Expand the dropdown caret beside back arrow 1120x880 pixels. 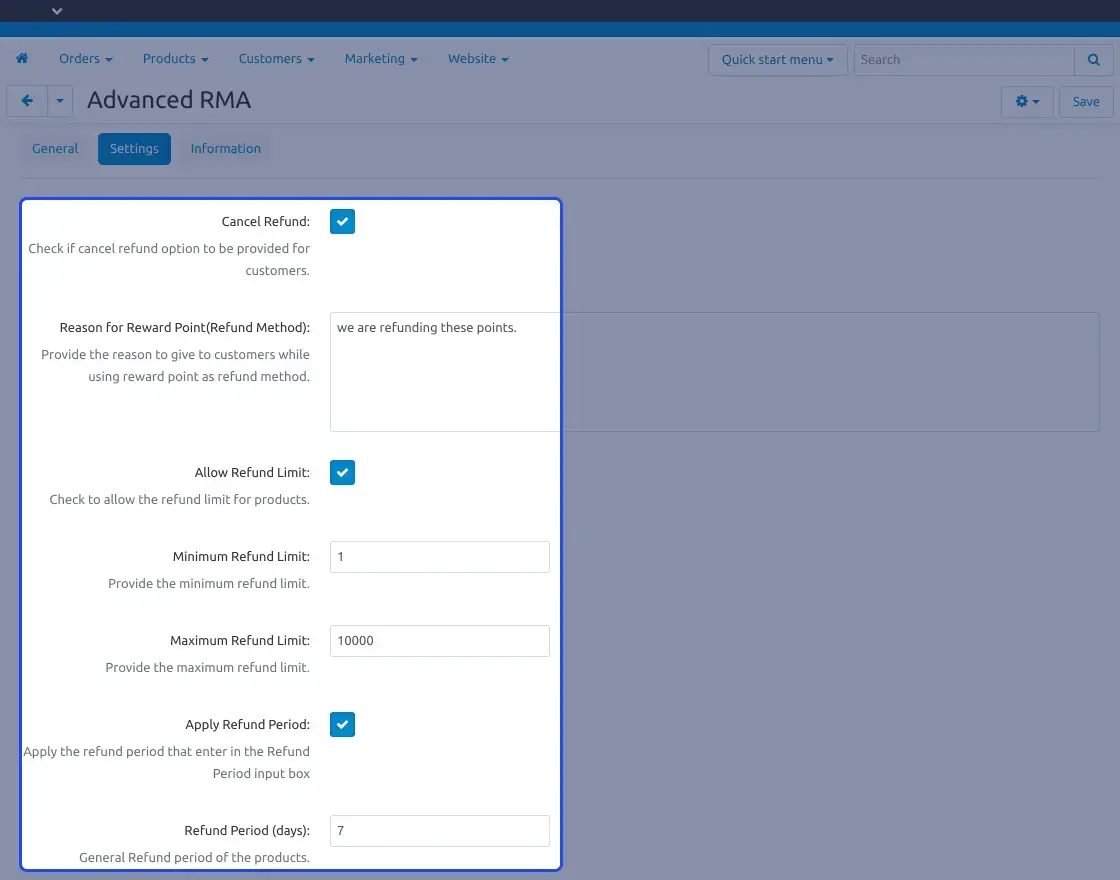pyautogui.click(x=60, y=101)
